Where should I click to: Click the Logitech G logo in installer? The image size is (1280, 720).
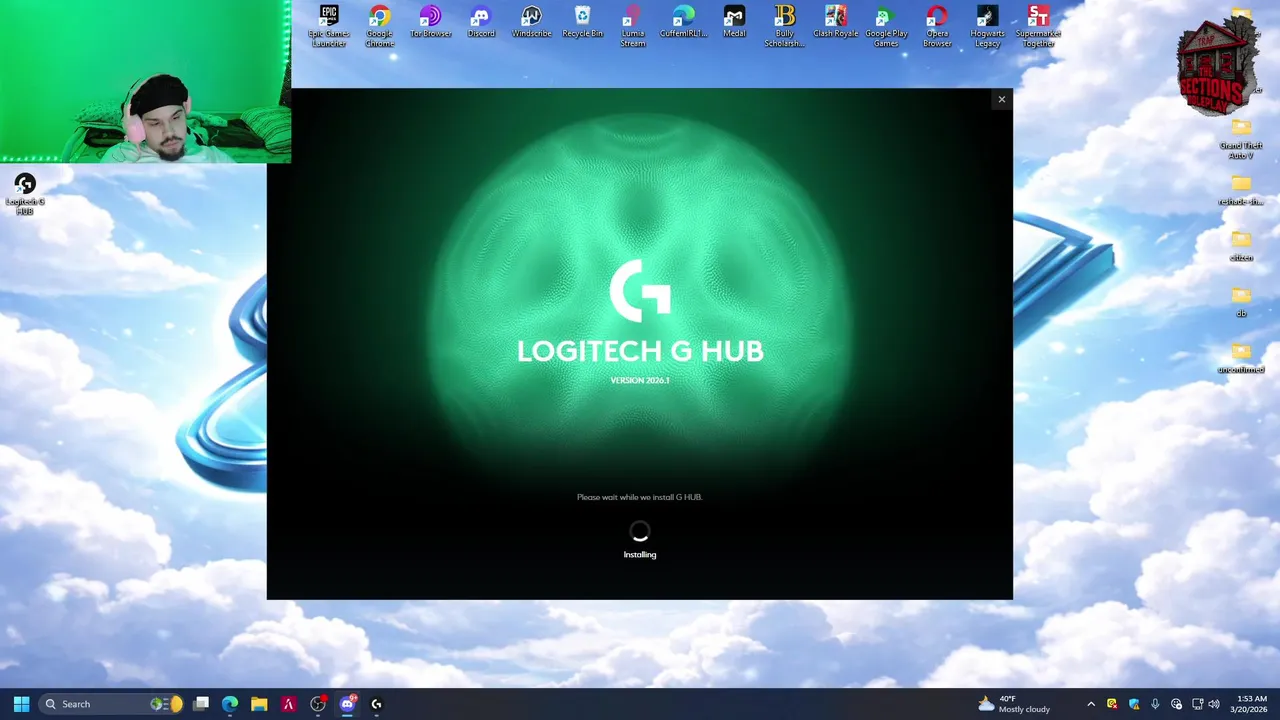pos(640,290)
